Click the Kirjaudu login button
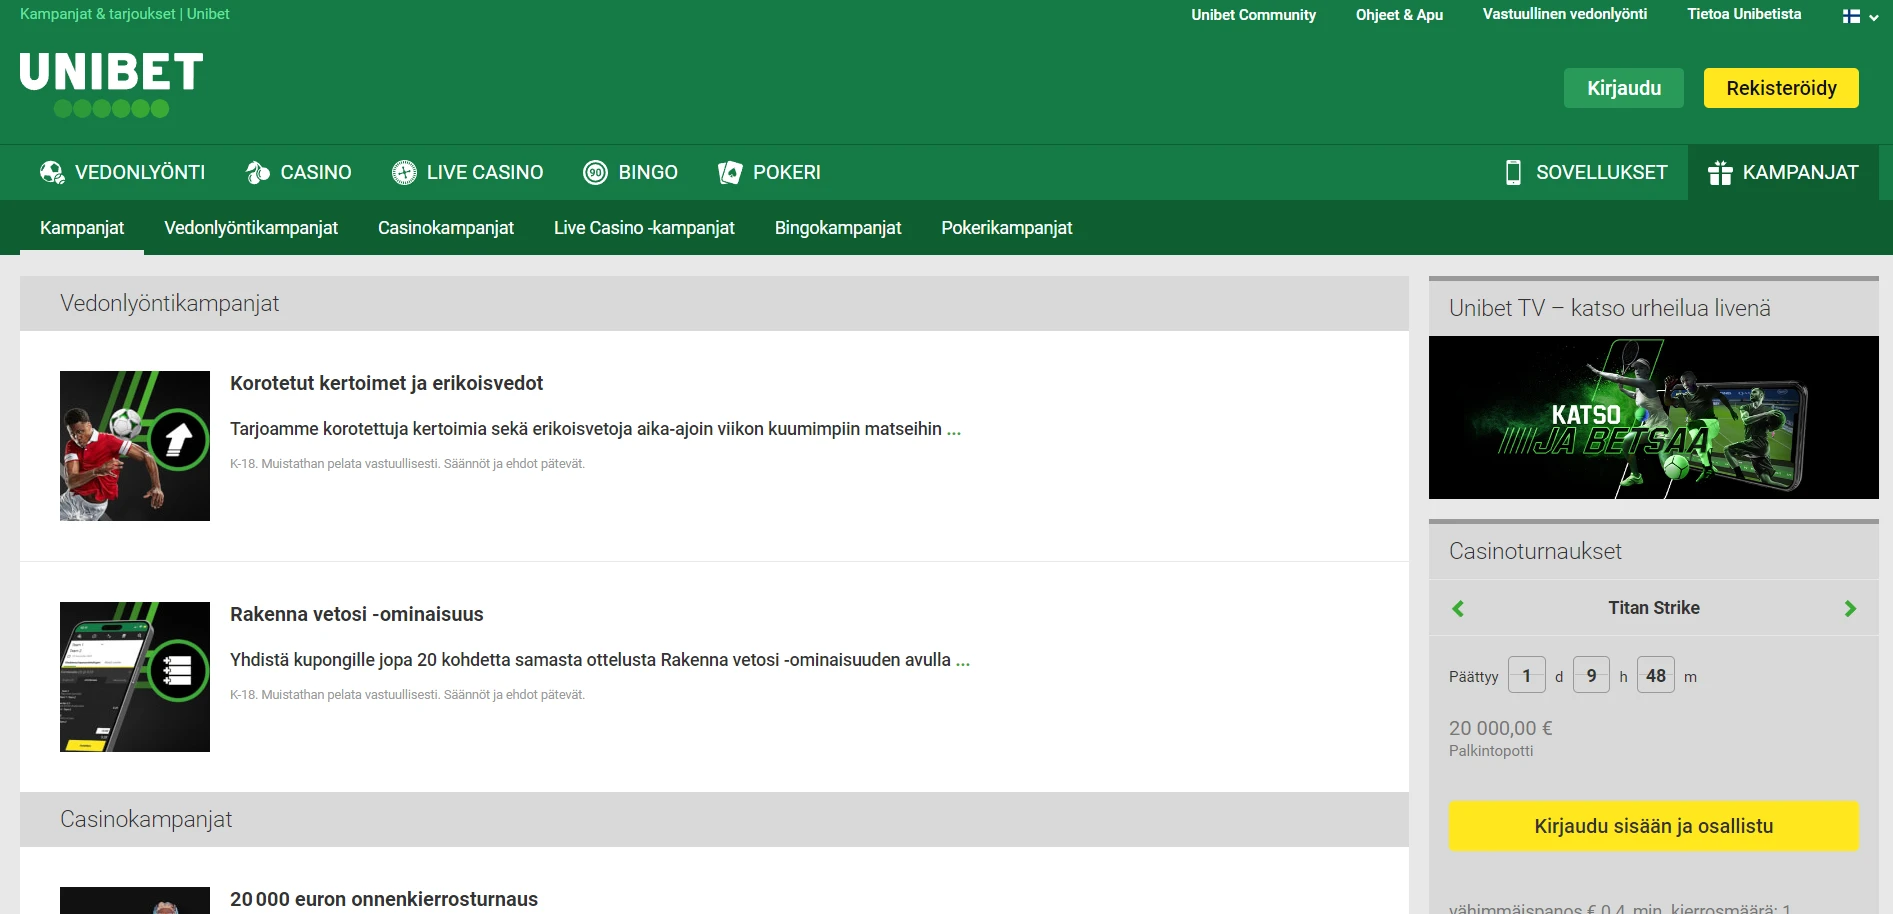1893x914 pixels. click(x=1624, y=88)
